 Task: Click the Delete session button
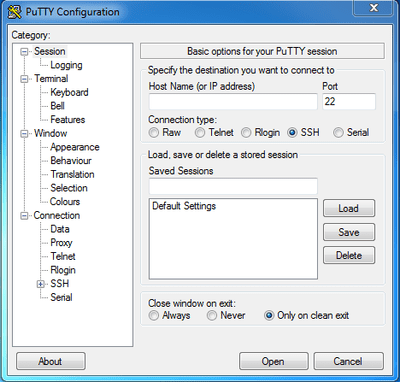[349, 256]
